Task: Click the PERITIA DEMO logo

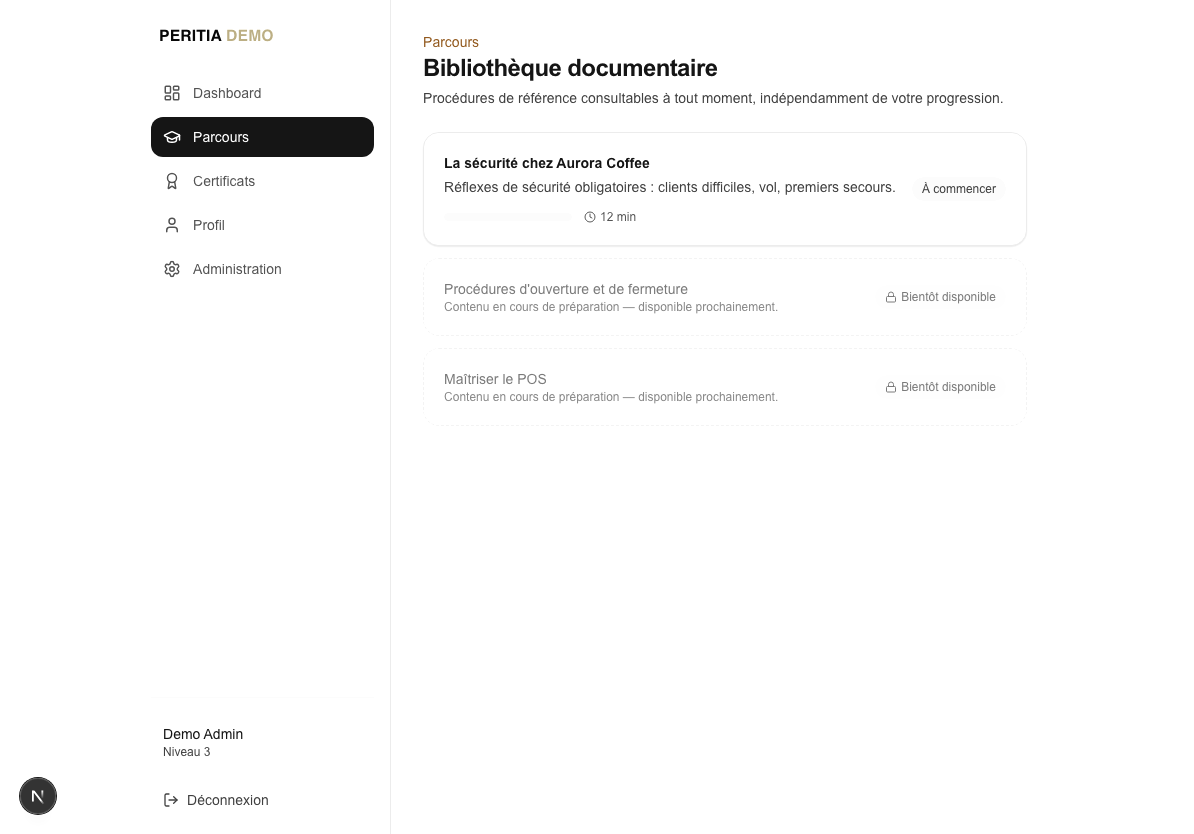Action: (216, 36)
